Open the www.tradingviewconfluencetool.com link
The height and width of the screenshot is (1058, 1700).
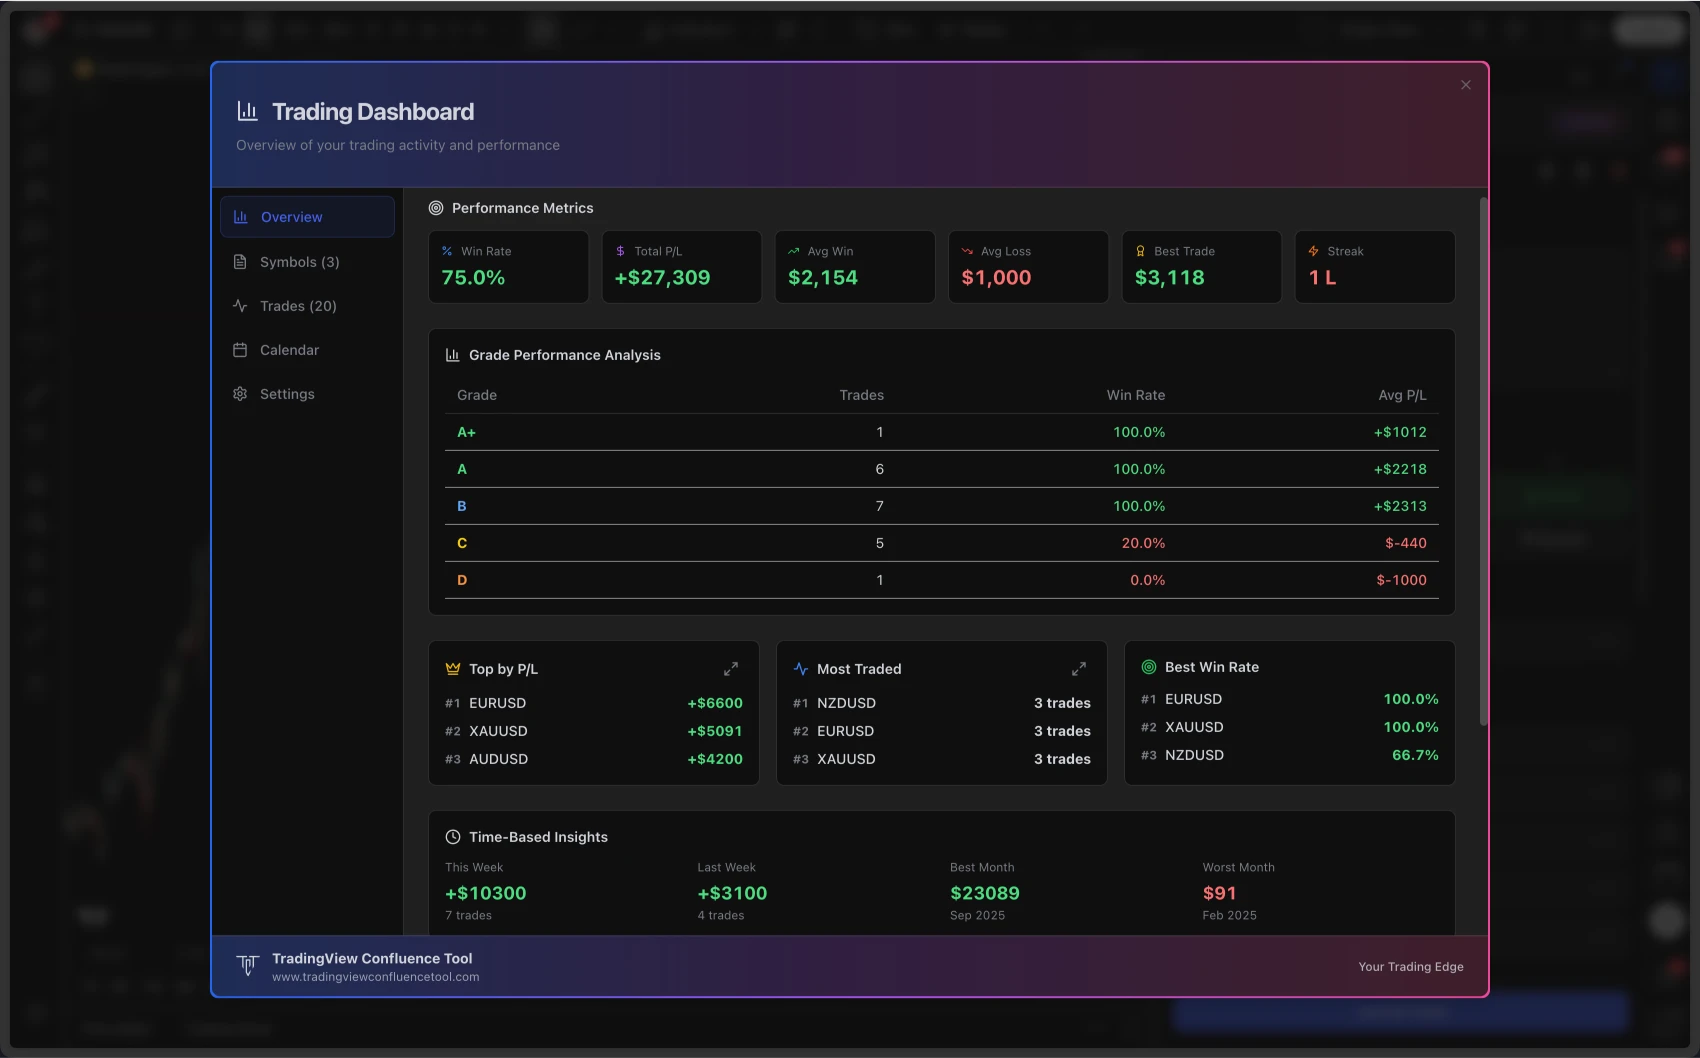375,978
